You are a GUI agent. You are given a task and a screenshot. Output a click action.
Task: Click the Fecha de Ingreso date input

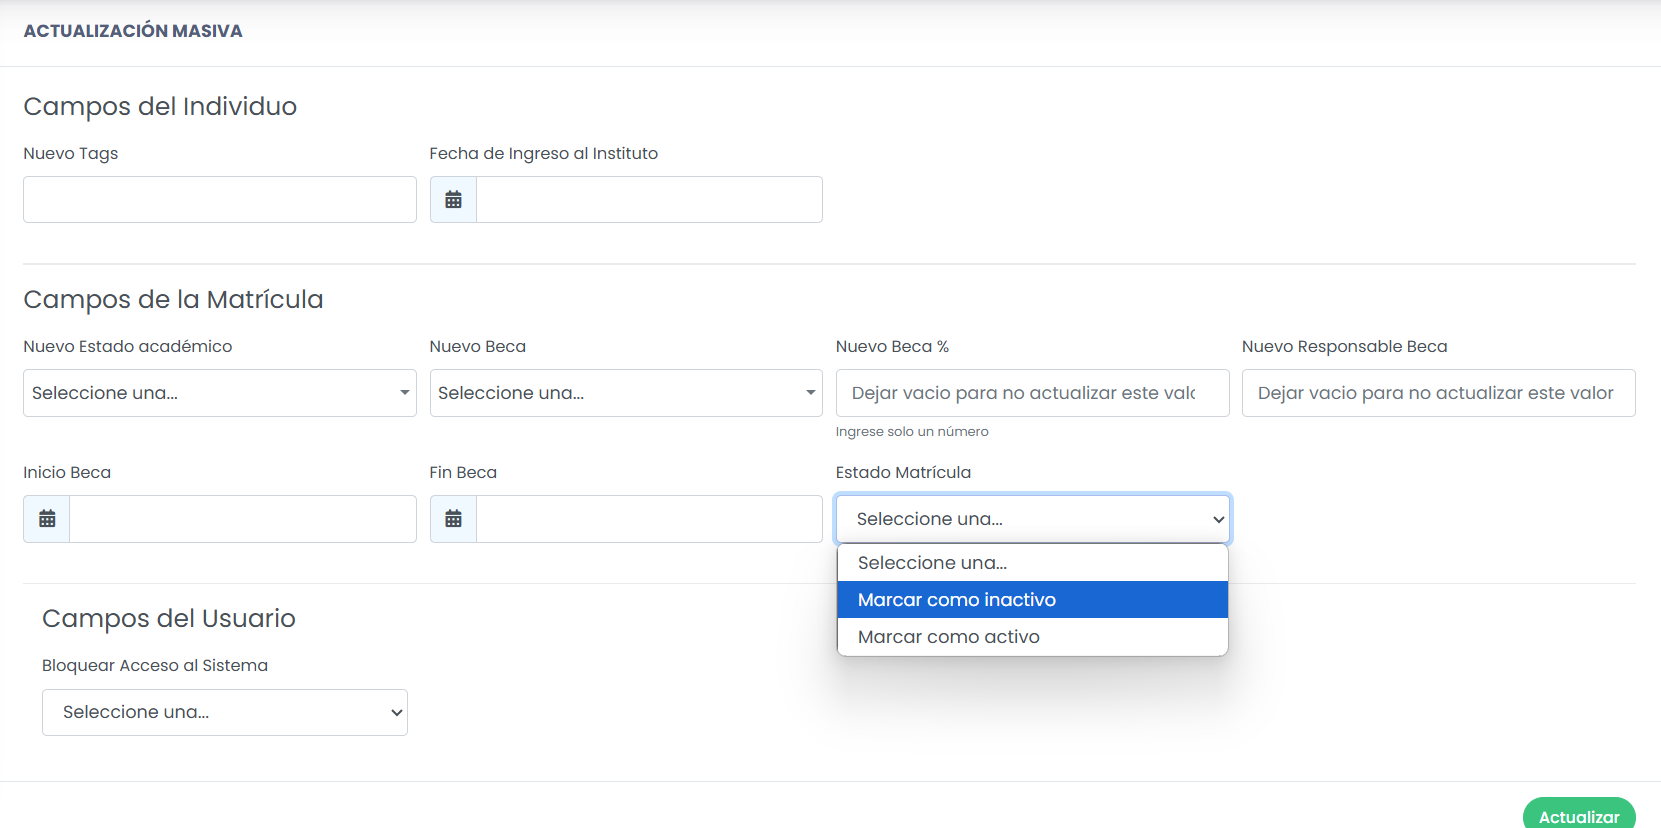pos(649,200)
